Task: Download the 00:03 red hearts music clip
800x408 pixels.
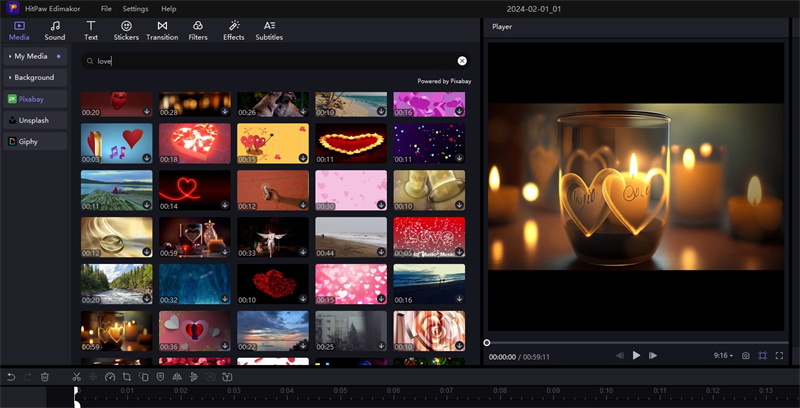Action: point(146,158)
